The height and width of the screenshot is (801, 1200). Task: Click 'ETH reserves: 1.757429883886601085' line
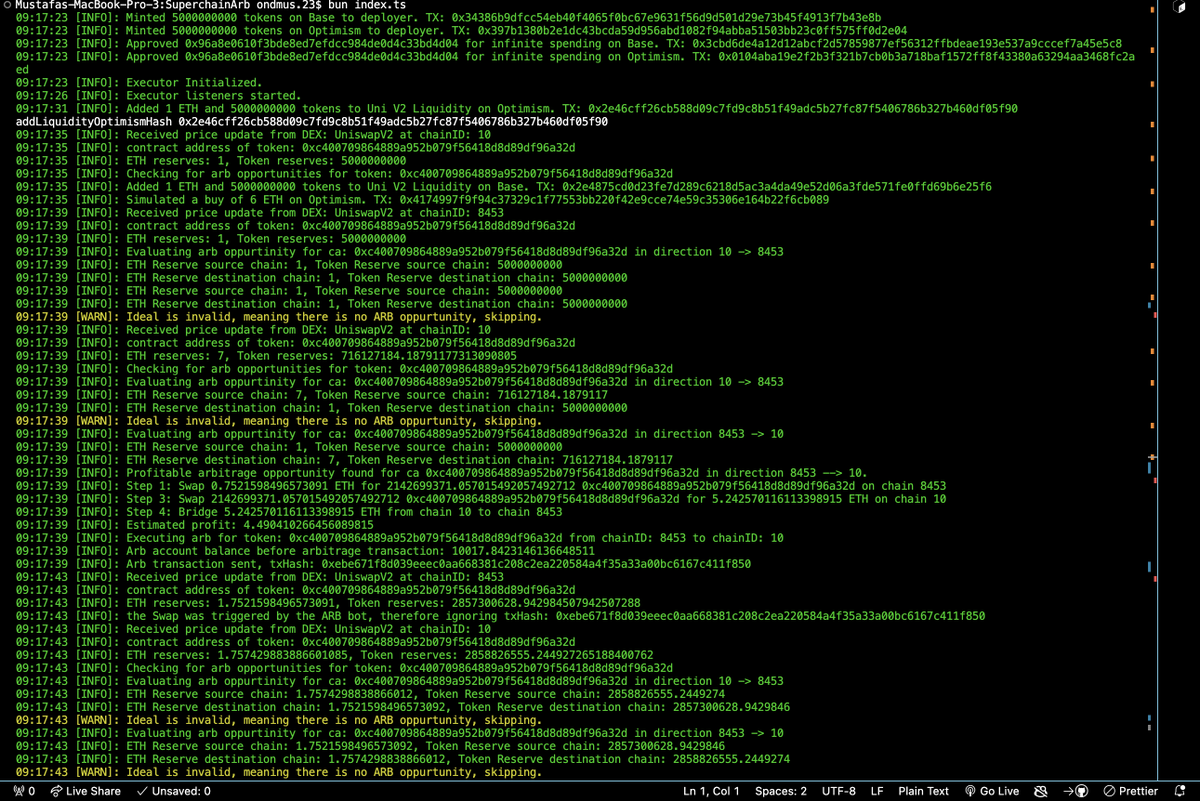coord(334,655)
